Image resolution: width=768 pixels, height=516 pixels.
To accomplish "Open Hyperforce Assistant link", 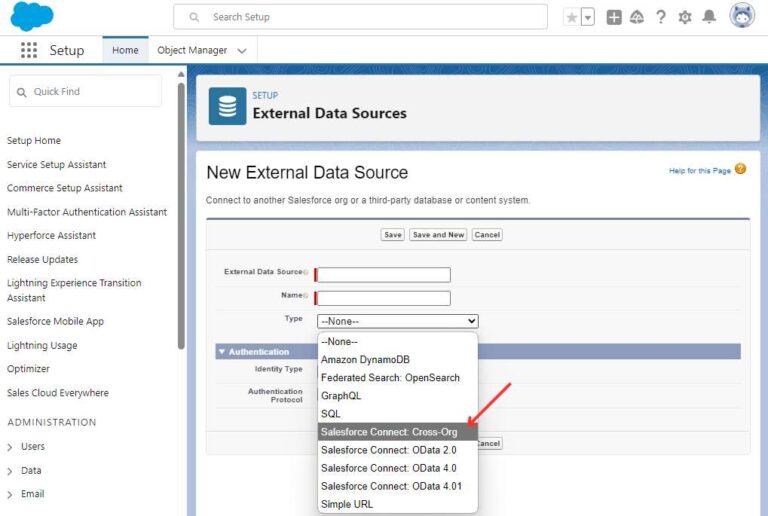I will click(51, 235).
